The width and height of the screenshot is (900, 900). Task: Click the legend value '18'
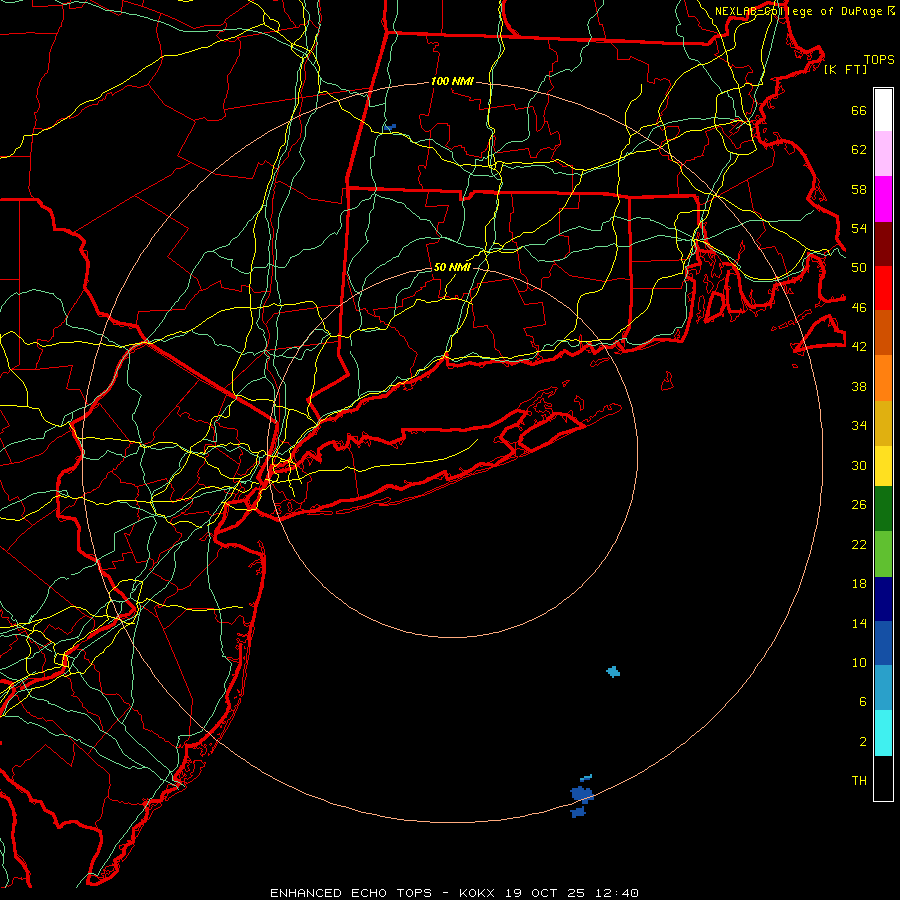coord(859,584)
